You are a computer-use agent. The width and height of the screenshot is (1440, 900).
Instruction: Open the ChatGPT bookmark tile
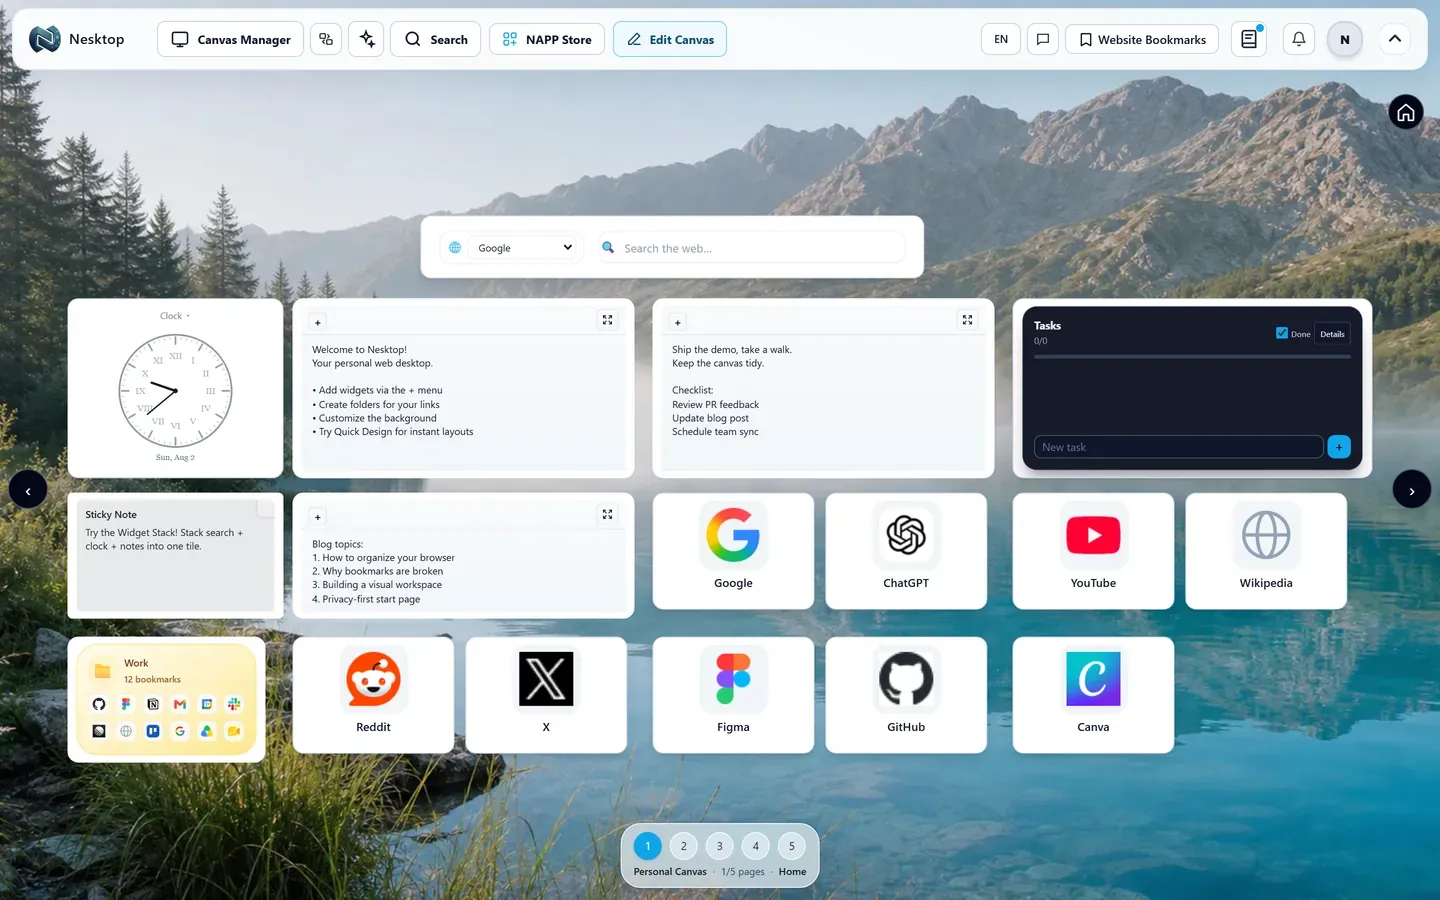coord(906,551)
